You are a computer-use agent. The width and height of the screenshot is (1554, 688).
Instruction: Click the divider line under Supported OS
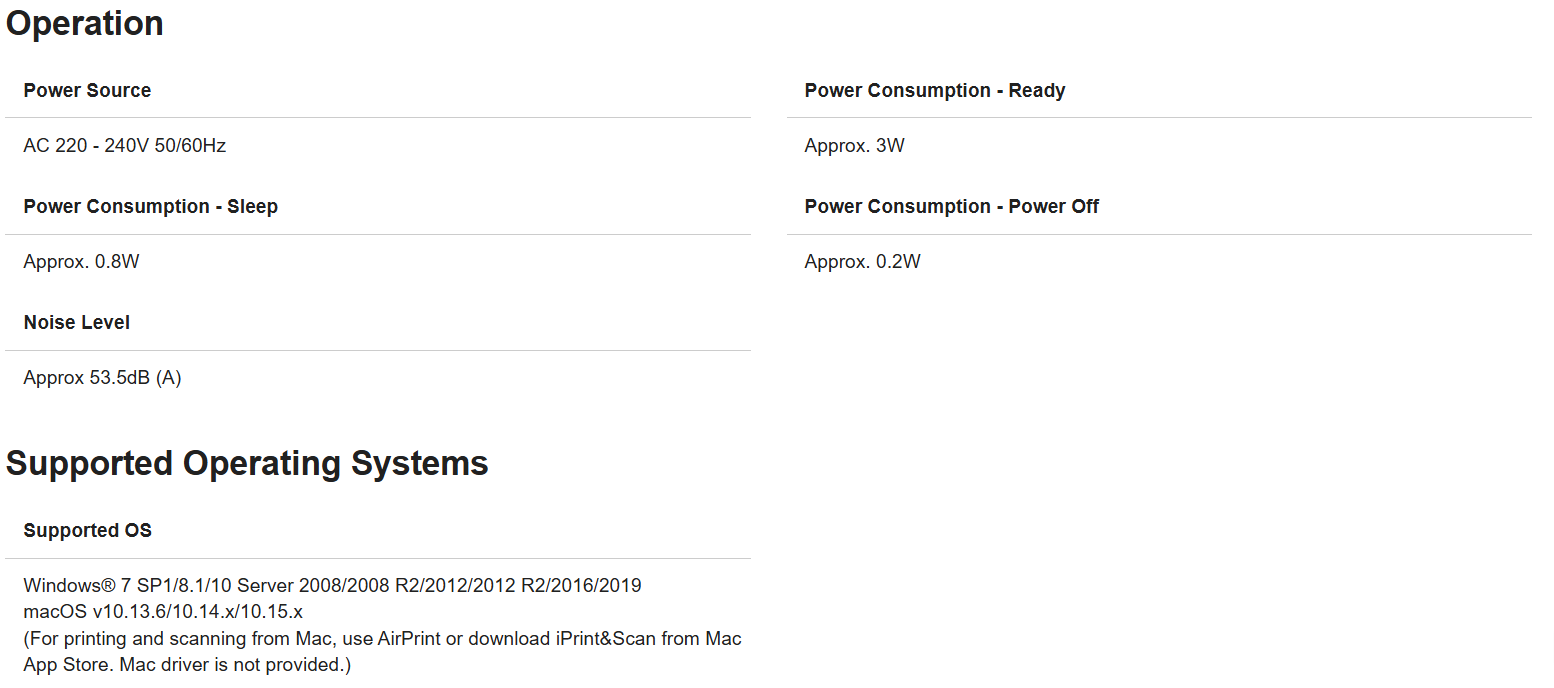pos(378,559)
